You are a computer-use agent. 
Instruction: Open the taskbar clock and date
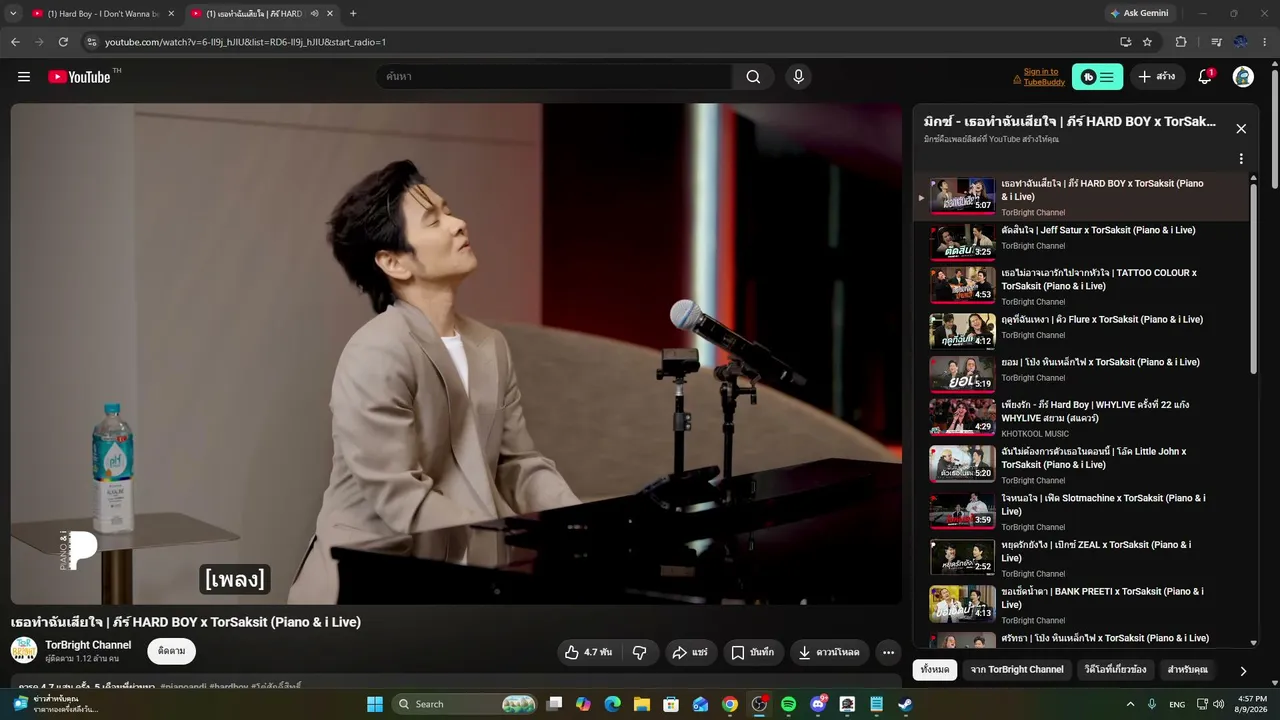(x=1252, y=704)
